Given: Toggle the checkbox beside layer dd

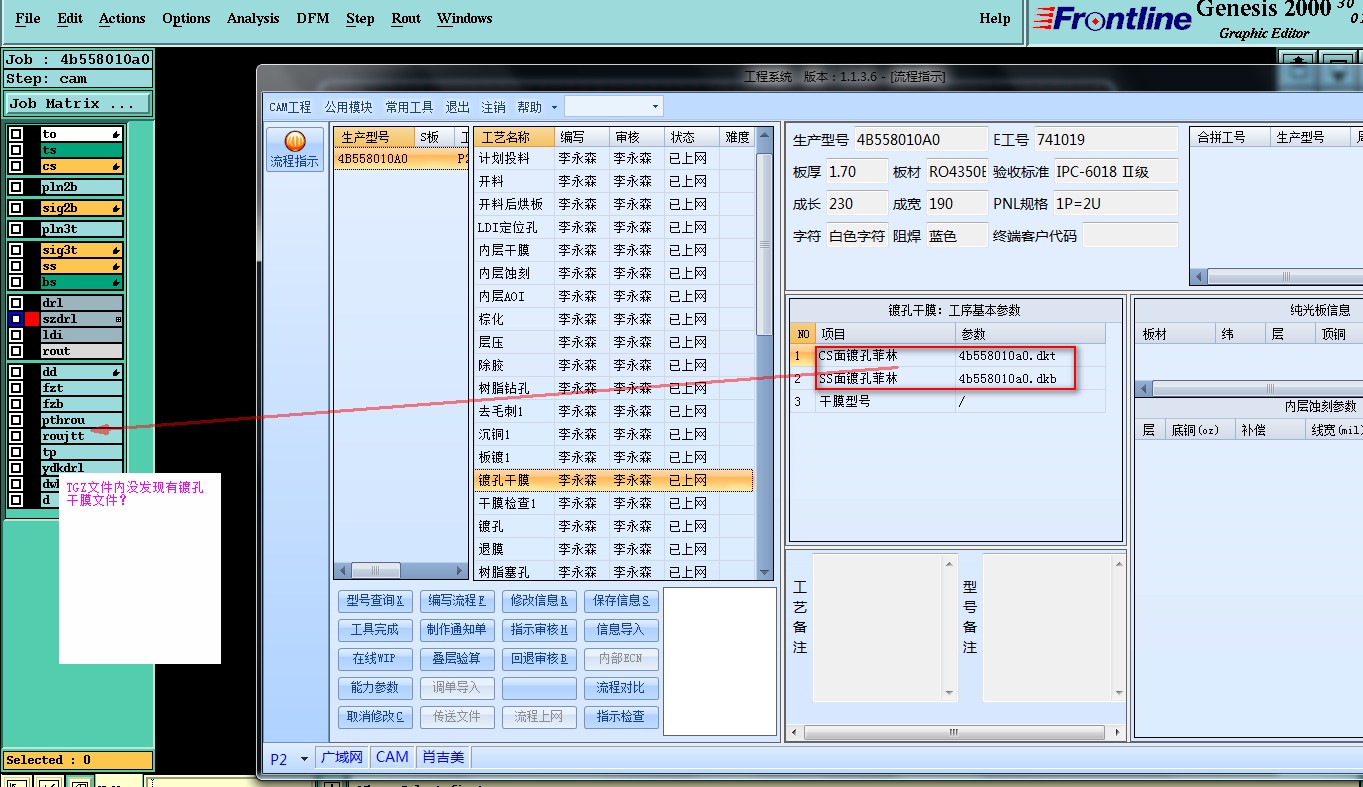Looking at the screenshot, I should pyautogui.click(x=16, y=372).
